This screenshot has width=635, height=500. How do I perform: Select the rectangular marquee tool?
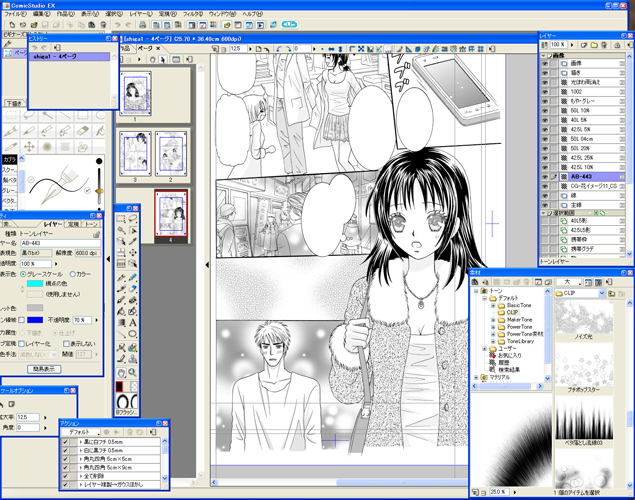coord(121,219)
